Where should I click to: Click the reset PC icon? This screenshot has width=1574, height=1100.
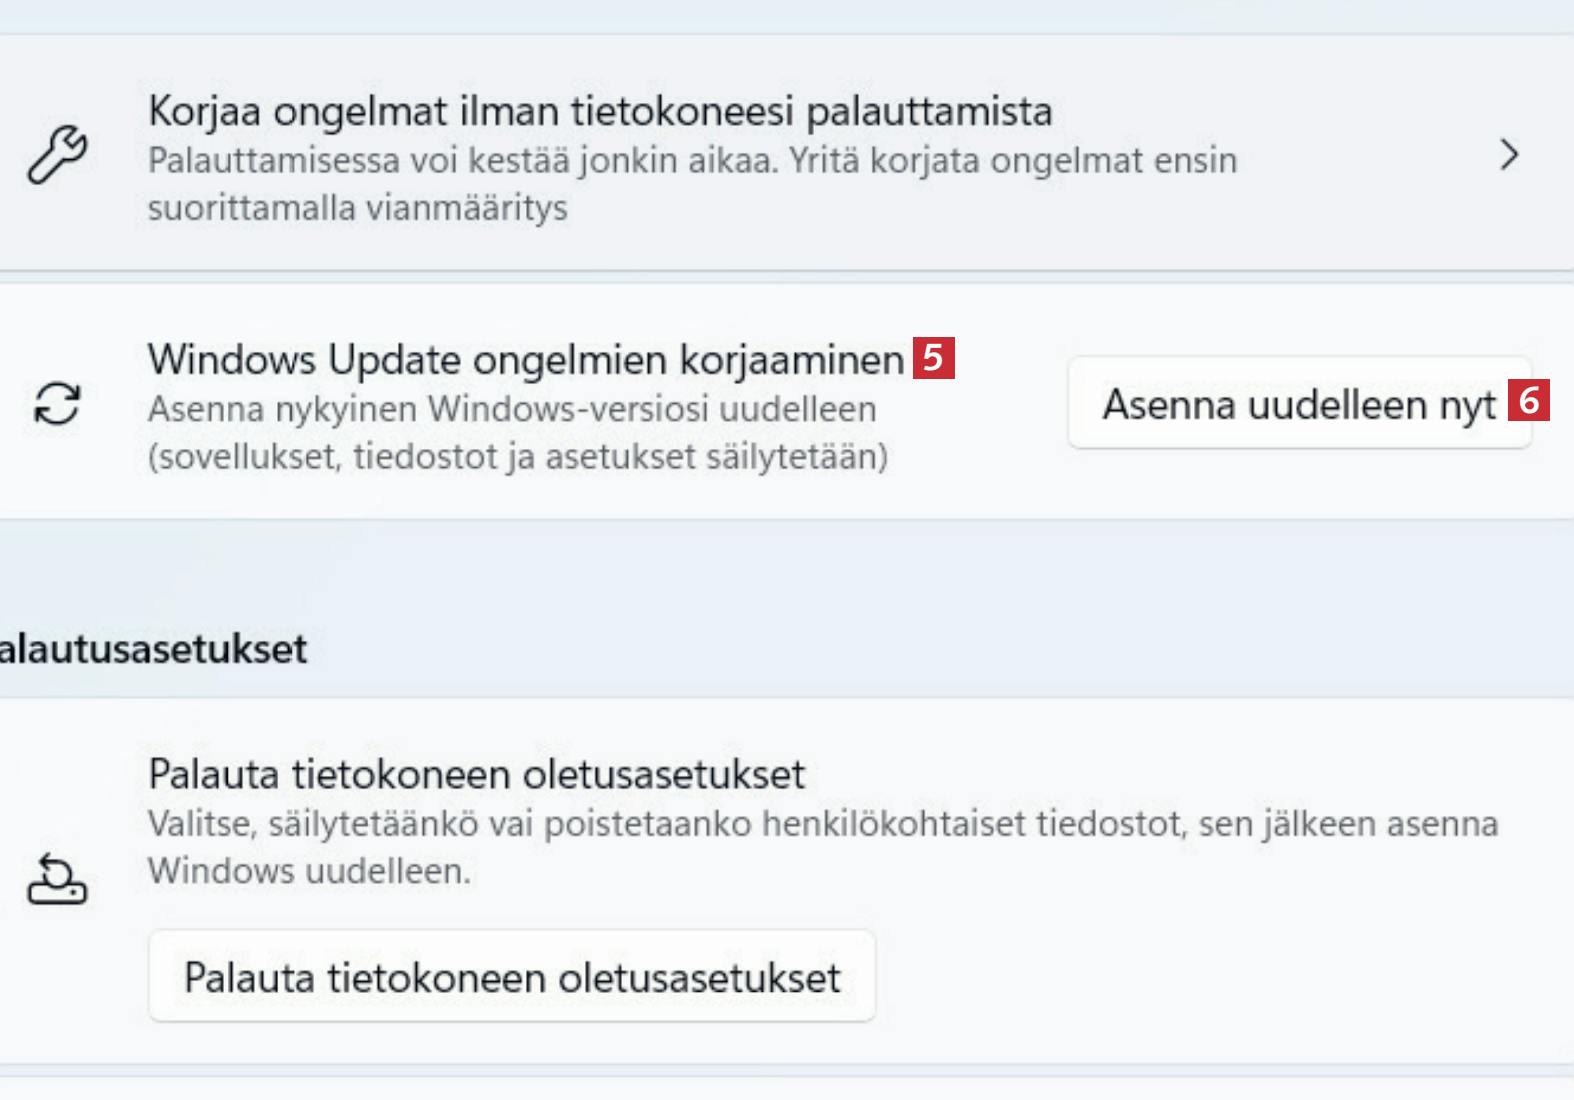pyautogui.click(x=57, y=879)
